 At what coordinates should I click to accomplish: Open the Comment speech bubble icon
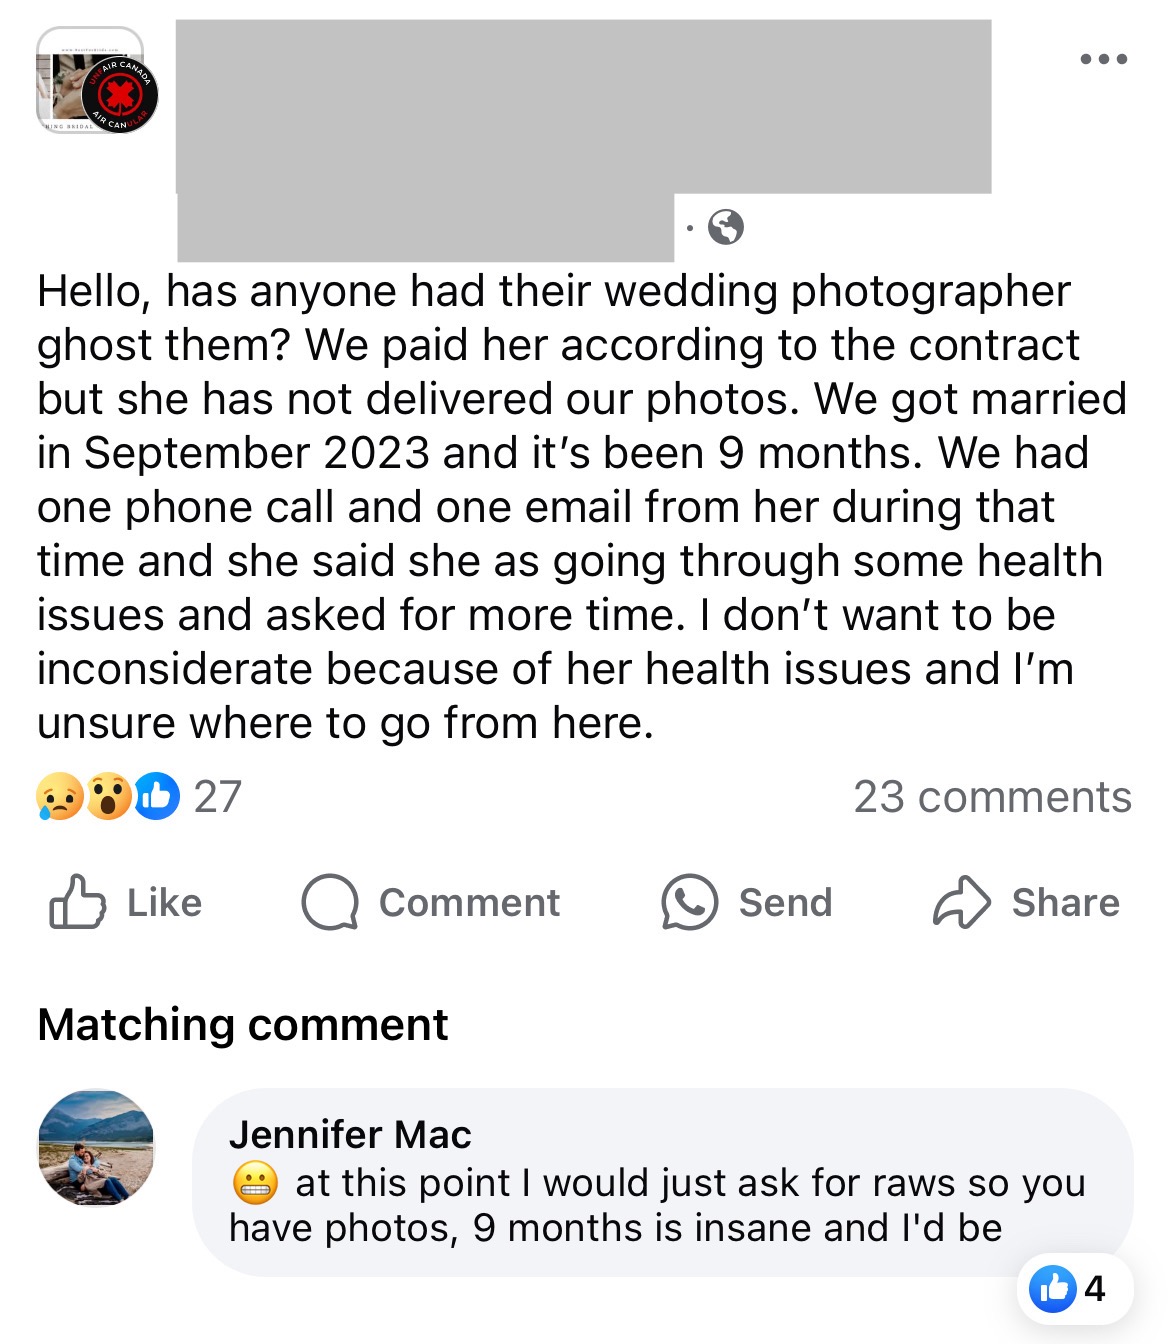pos(330,901)
